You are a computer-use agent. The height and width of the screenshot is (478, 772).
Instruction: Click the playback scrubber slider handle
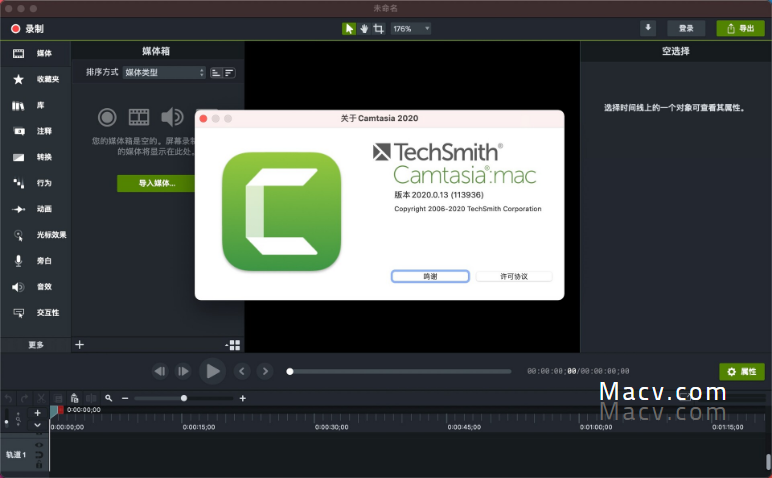(290, 372)
